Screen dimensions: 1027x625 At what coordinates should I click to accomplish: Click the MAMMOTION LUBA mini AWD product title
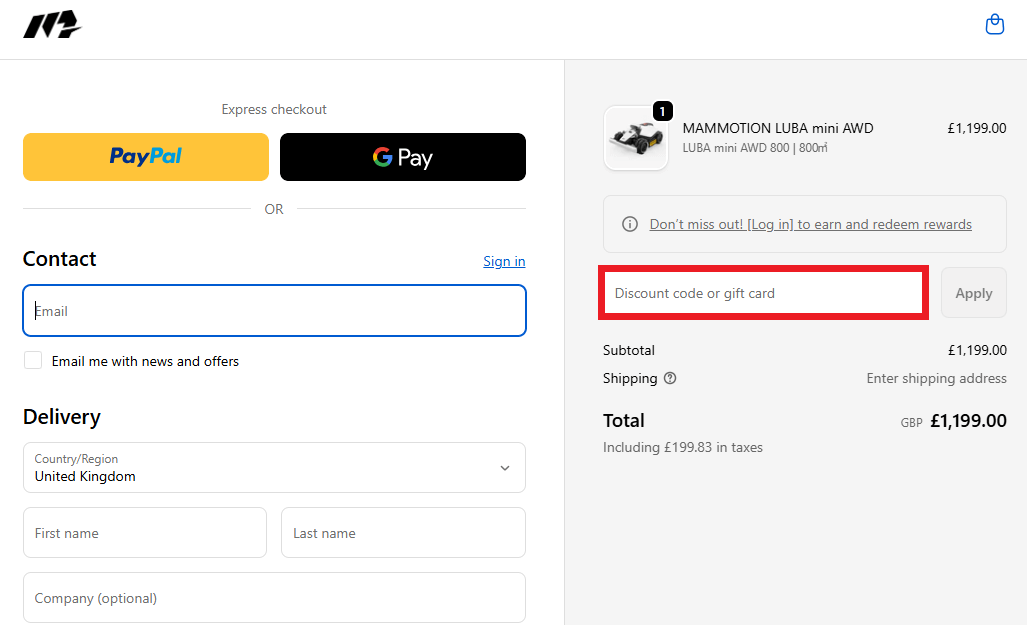pos(778,128)
